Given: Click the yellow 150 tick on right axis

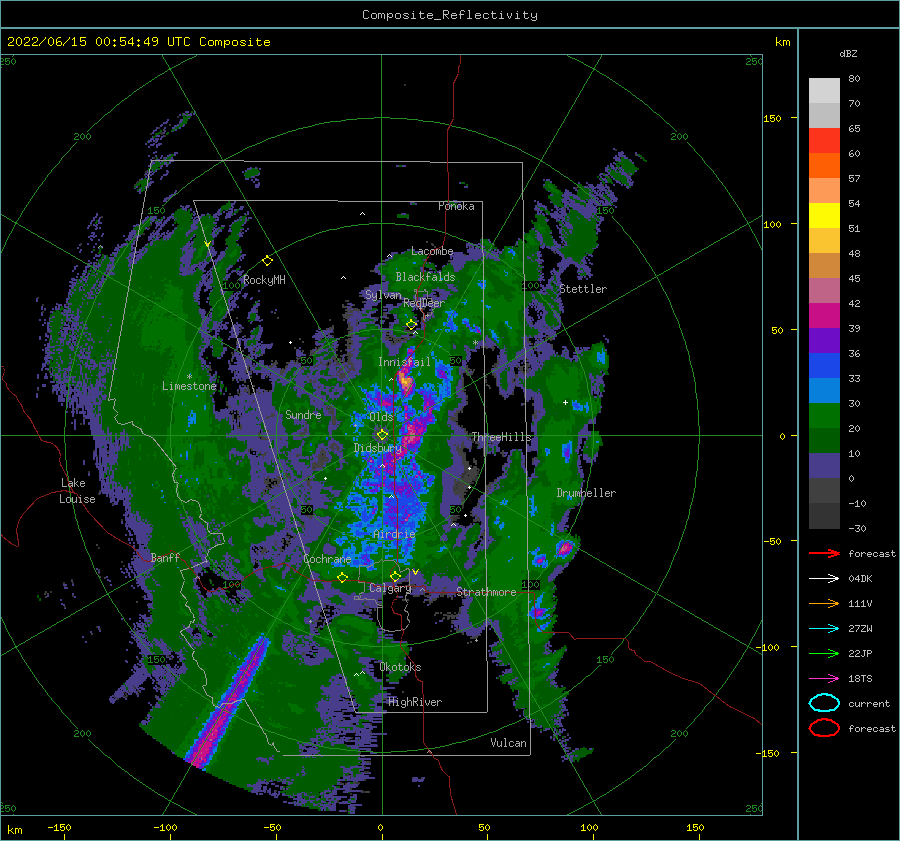Looking at the screenshot, I should pyautogui.click(x=772, y=118).
